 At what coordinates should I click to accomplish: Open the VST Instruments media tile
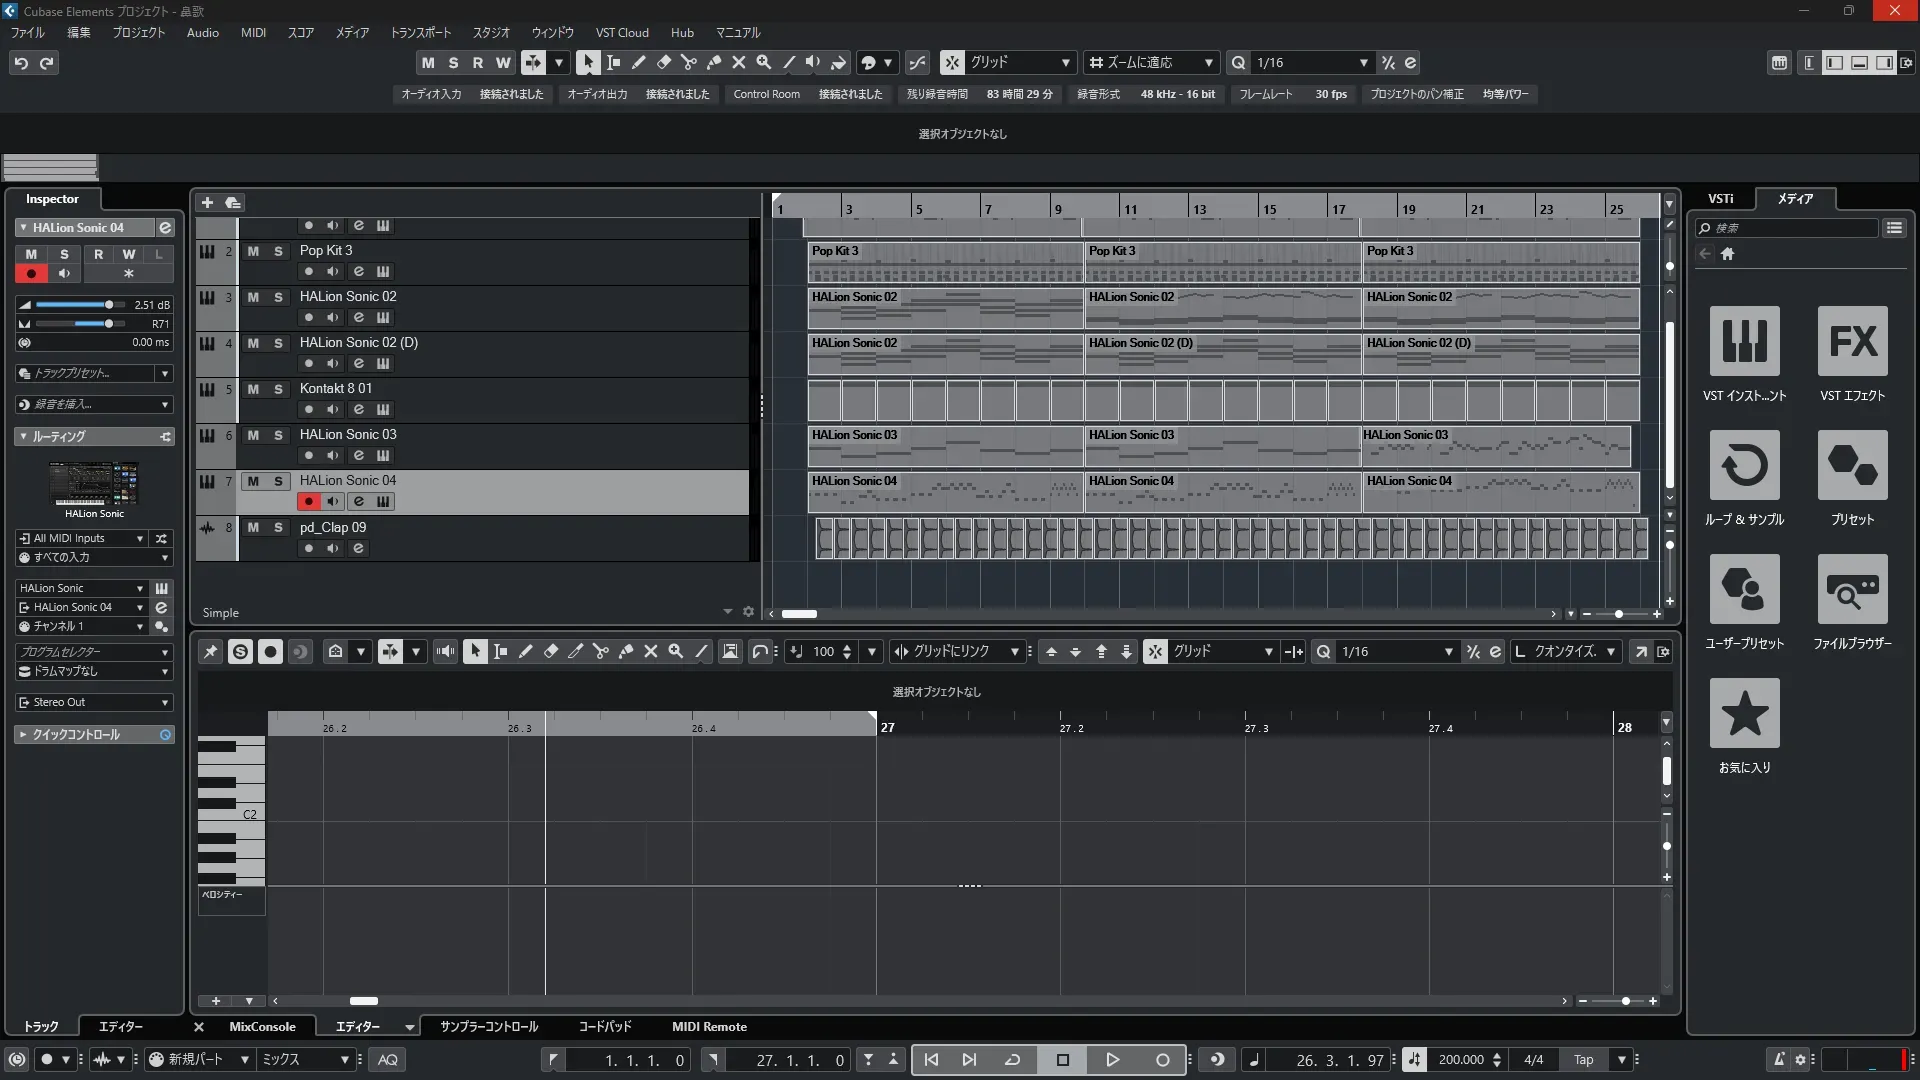(x=1744, y=342)
